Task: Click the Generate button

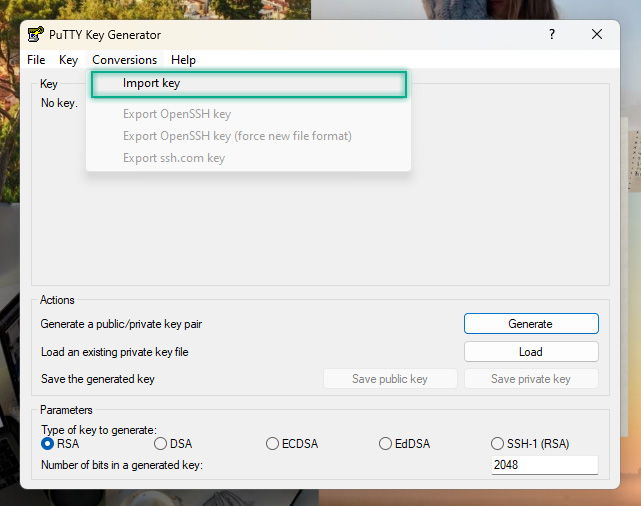Action: tap(531, 324)
